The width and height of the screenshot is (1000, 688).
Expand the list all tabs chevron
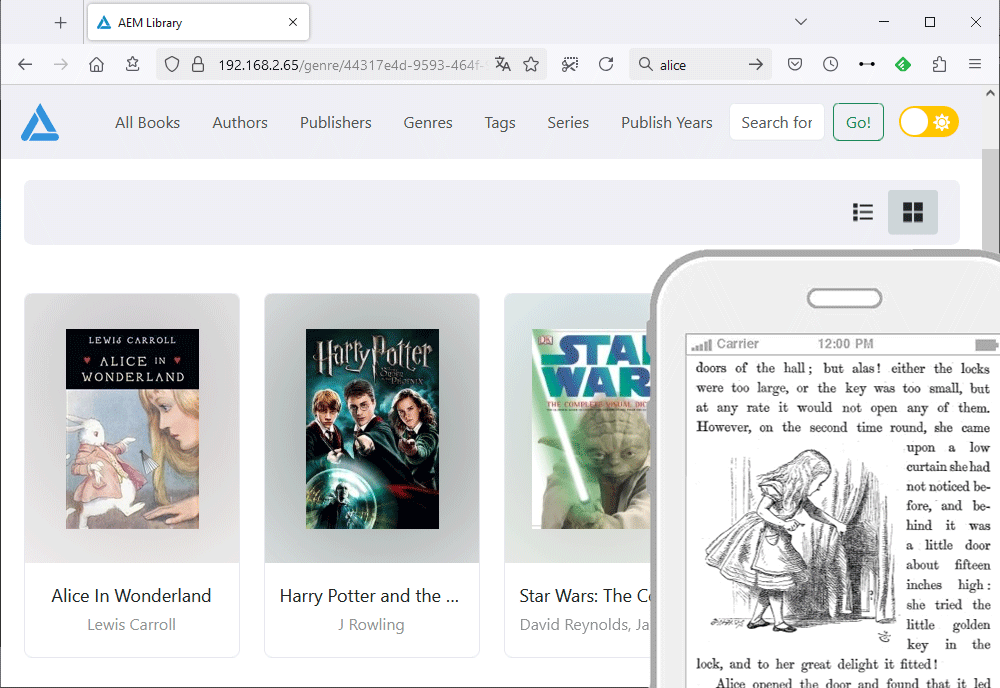(x=801, y=22)
